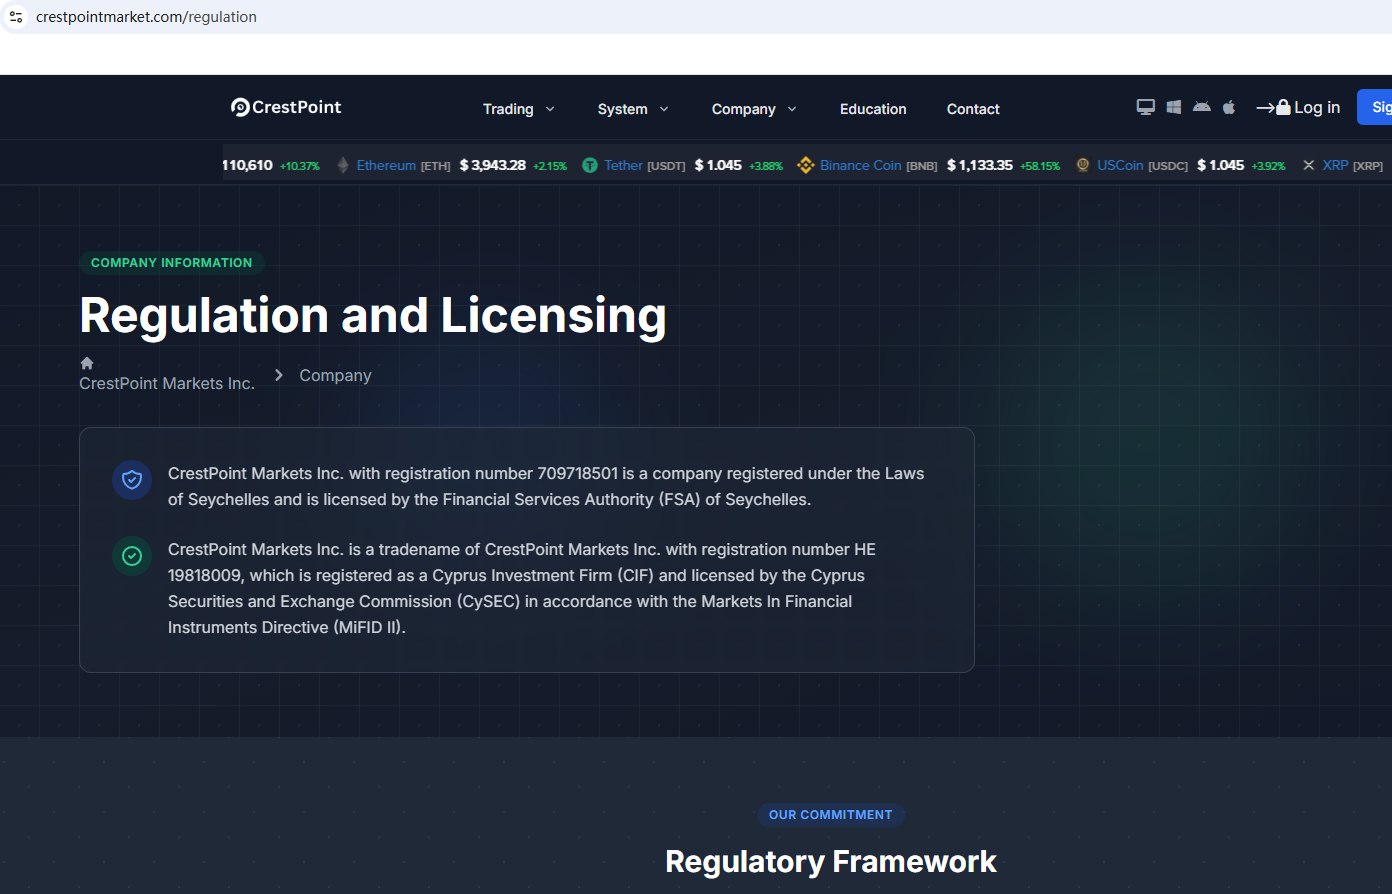Screen dimensions: 1392x894
Task: Click the home icon in breadcrumb
Action: [x=87, y=363]
